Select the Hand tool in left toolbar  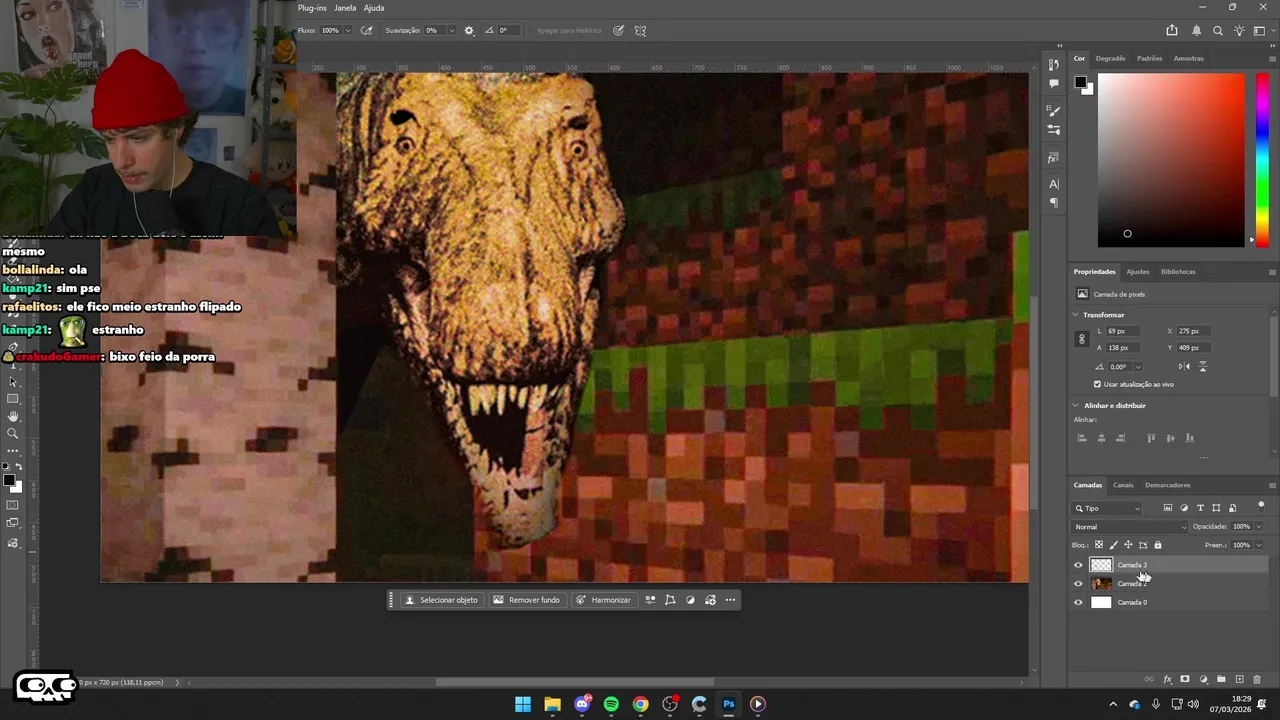point(13,417)
